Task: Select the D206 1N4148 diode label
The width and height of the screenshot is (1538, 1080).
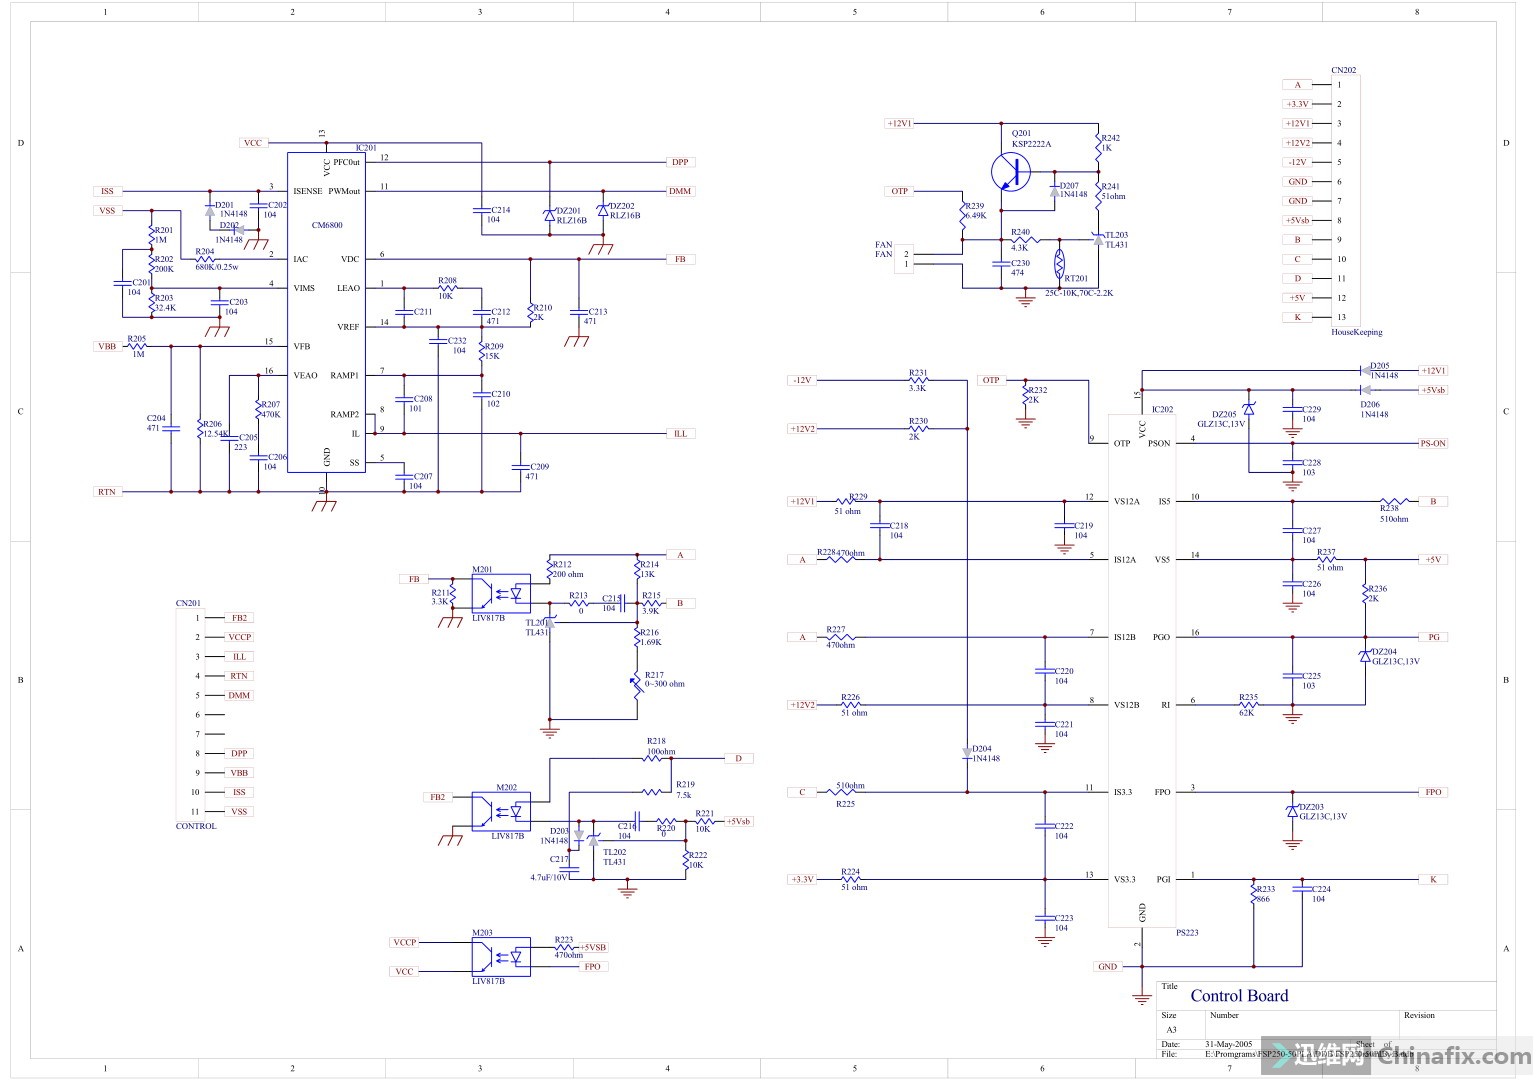Action: click(x=1374, y=409)
